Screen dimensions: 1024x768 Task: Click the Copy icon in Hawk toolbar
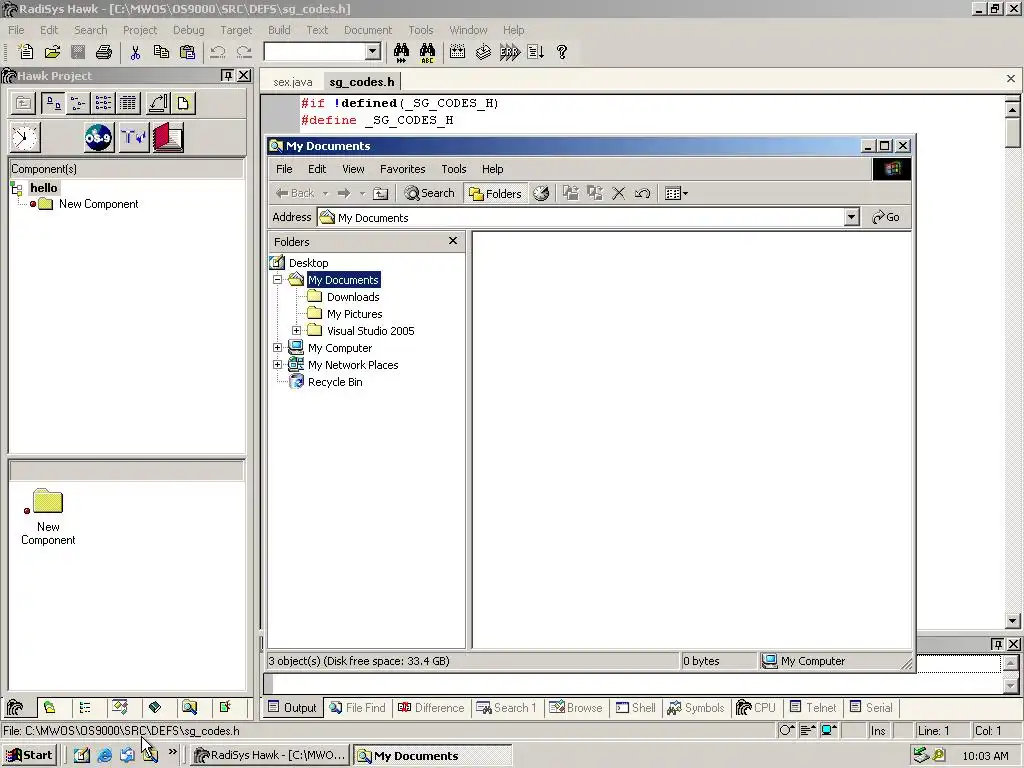[161, 52]
